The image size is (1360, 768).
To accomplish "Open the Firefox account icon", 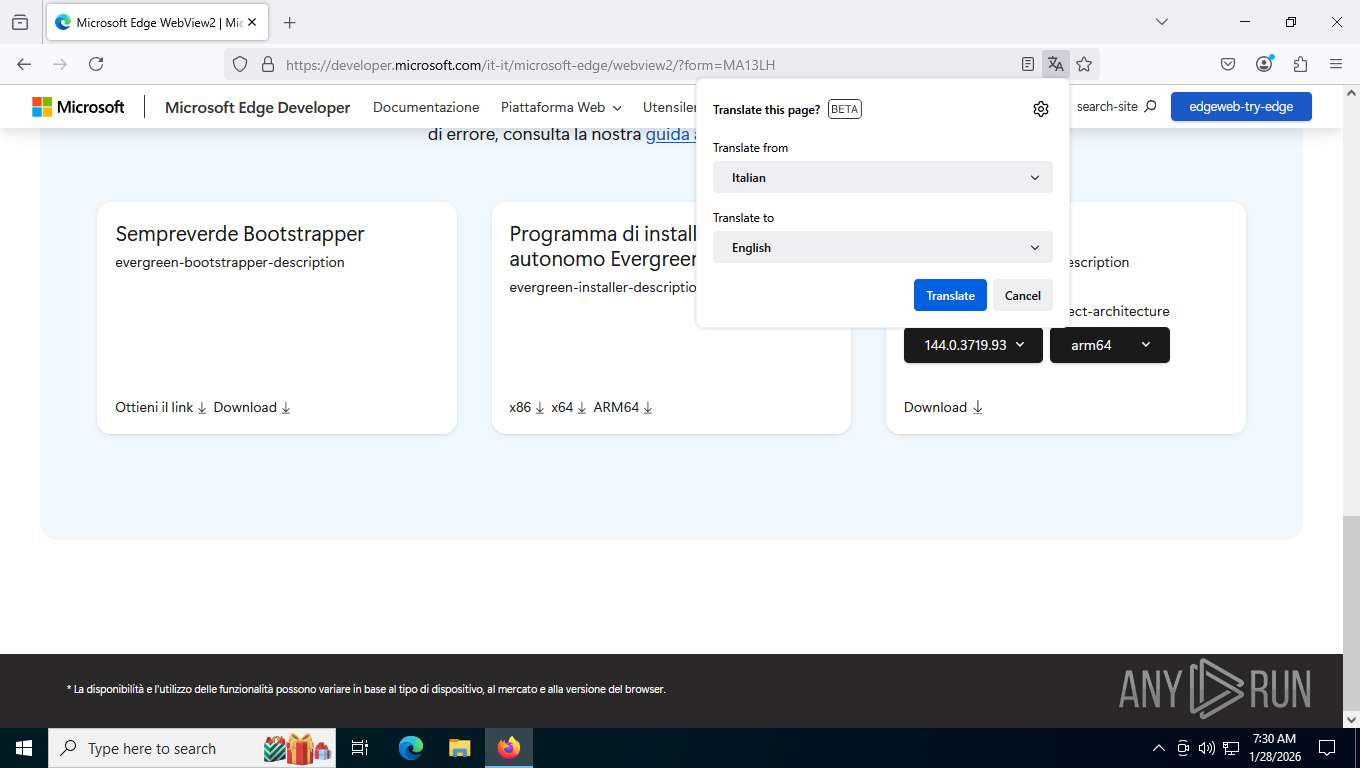I will coord(1264,64).
